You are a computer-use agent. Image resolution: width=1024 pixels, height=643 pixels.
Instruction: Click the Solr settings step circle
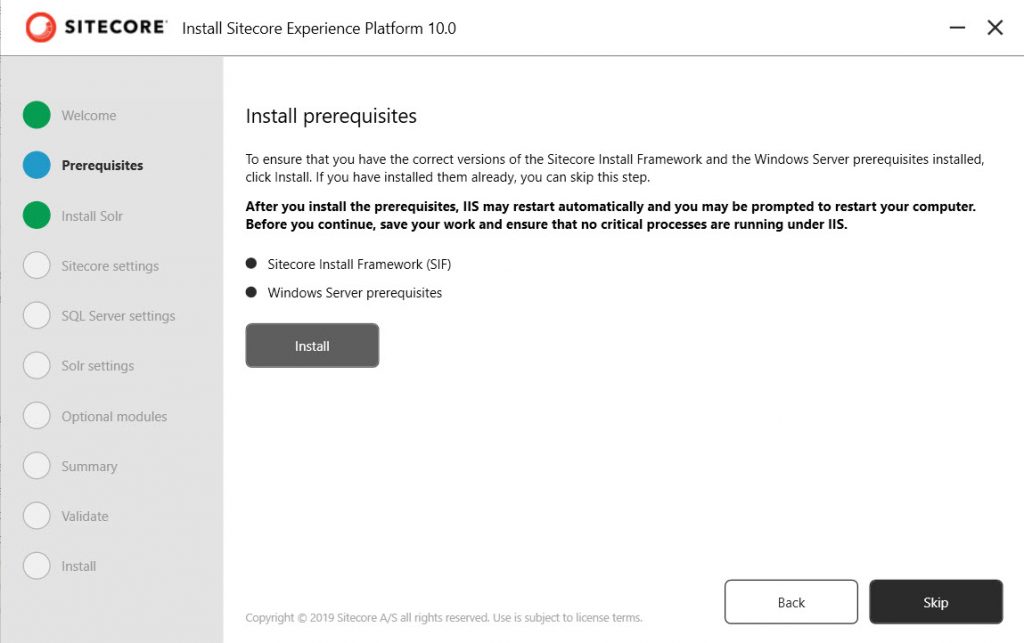[x=37, y=366]
